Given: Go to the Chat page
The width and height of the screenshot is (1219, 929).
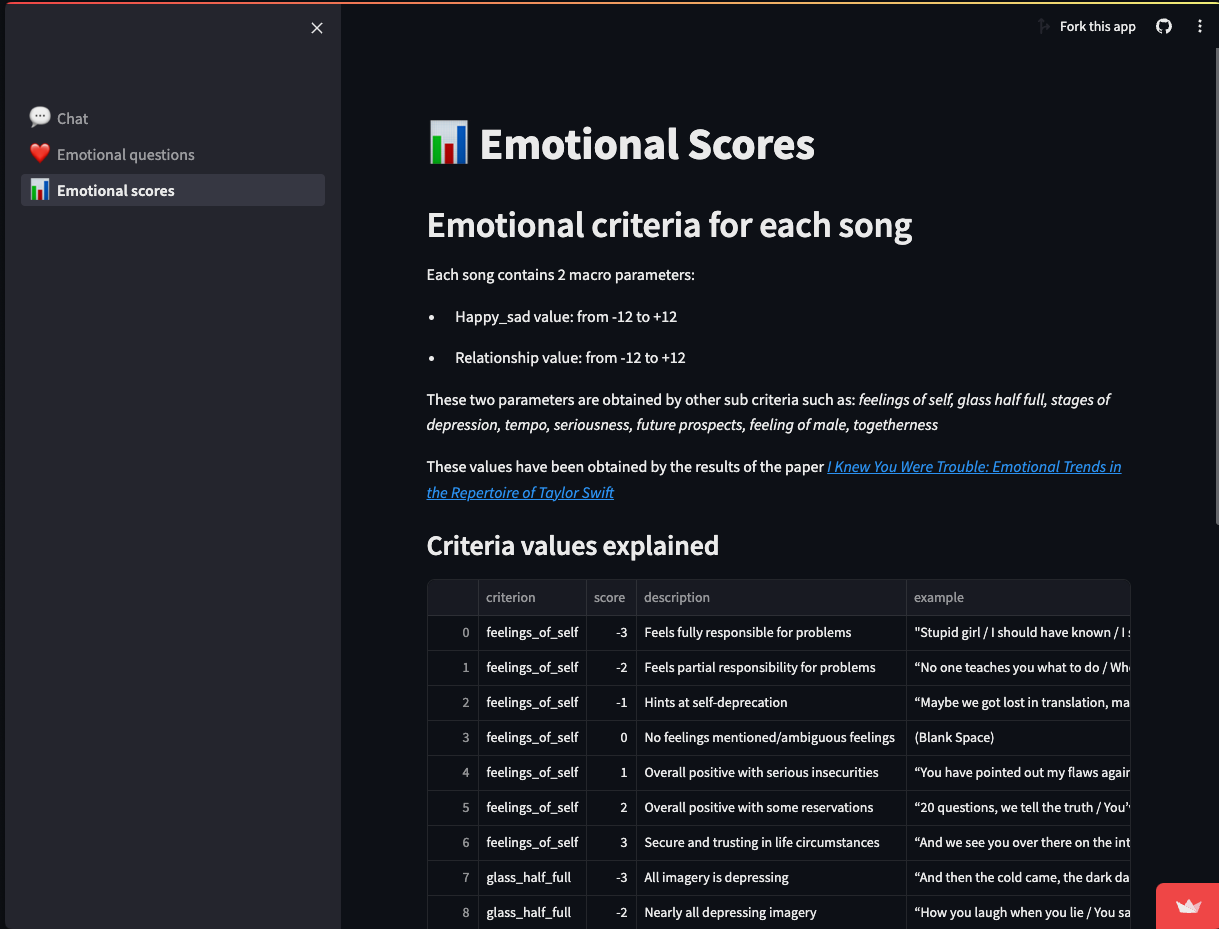Looking at the screenshot, I should [x=72, y=118].
